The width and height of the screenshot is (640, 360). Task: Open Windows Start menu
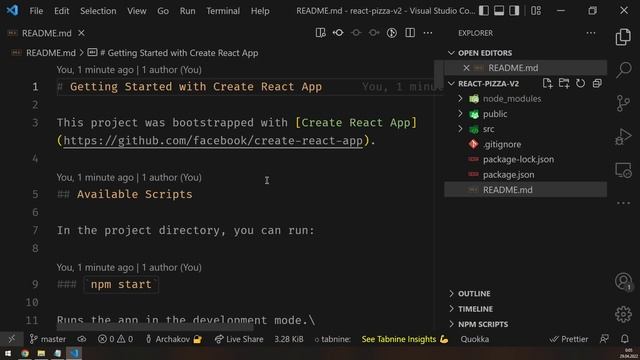tap(8, 353)
